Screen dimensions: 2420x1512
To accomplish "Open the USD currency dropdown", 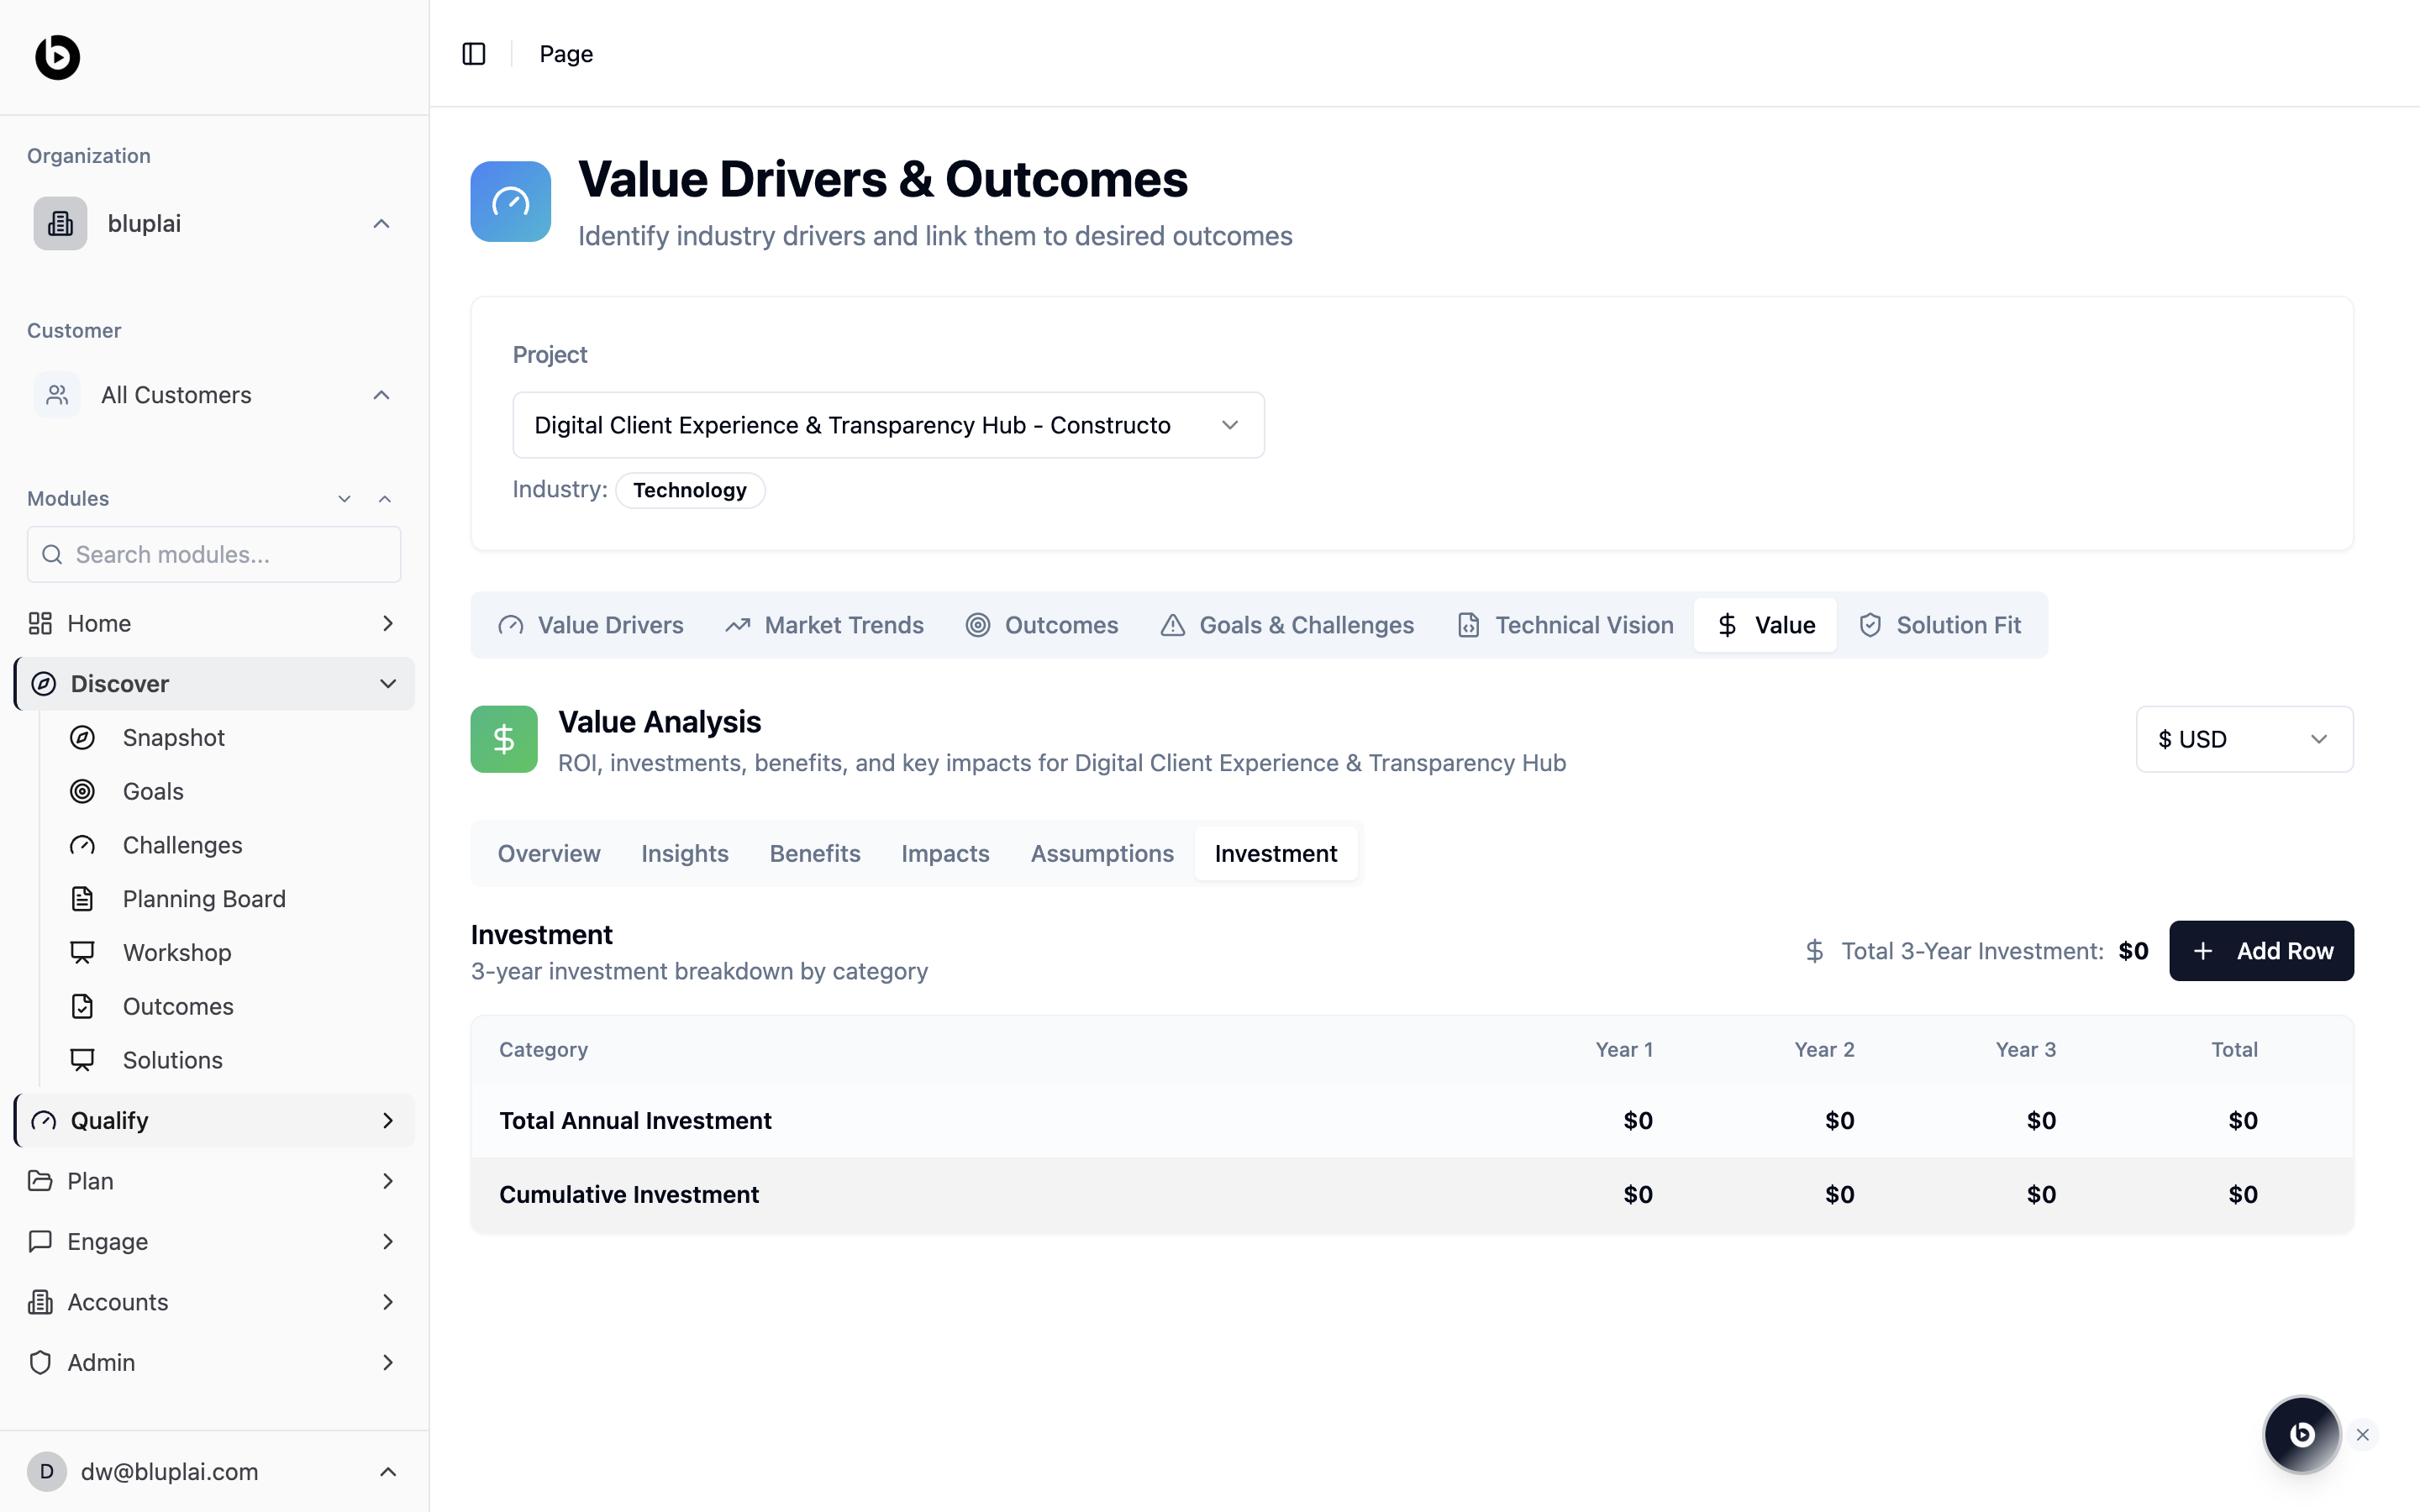I will pos(2244,740).
